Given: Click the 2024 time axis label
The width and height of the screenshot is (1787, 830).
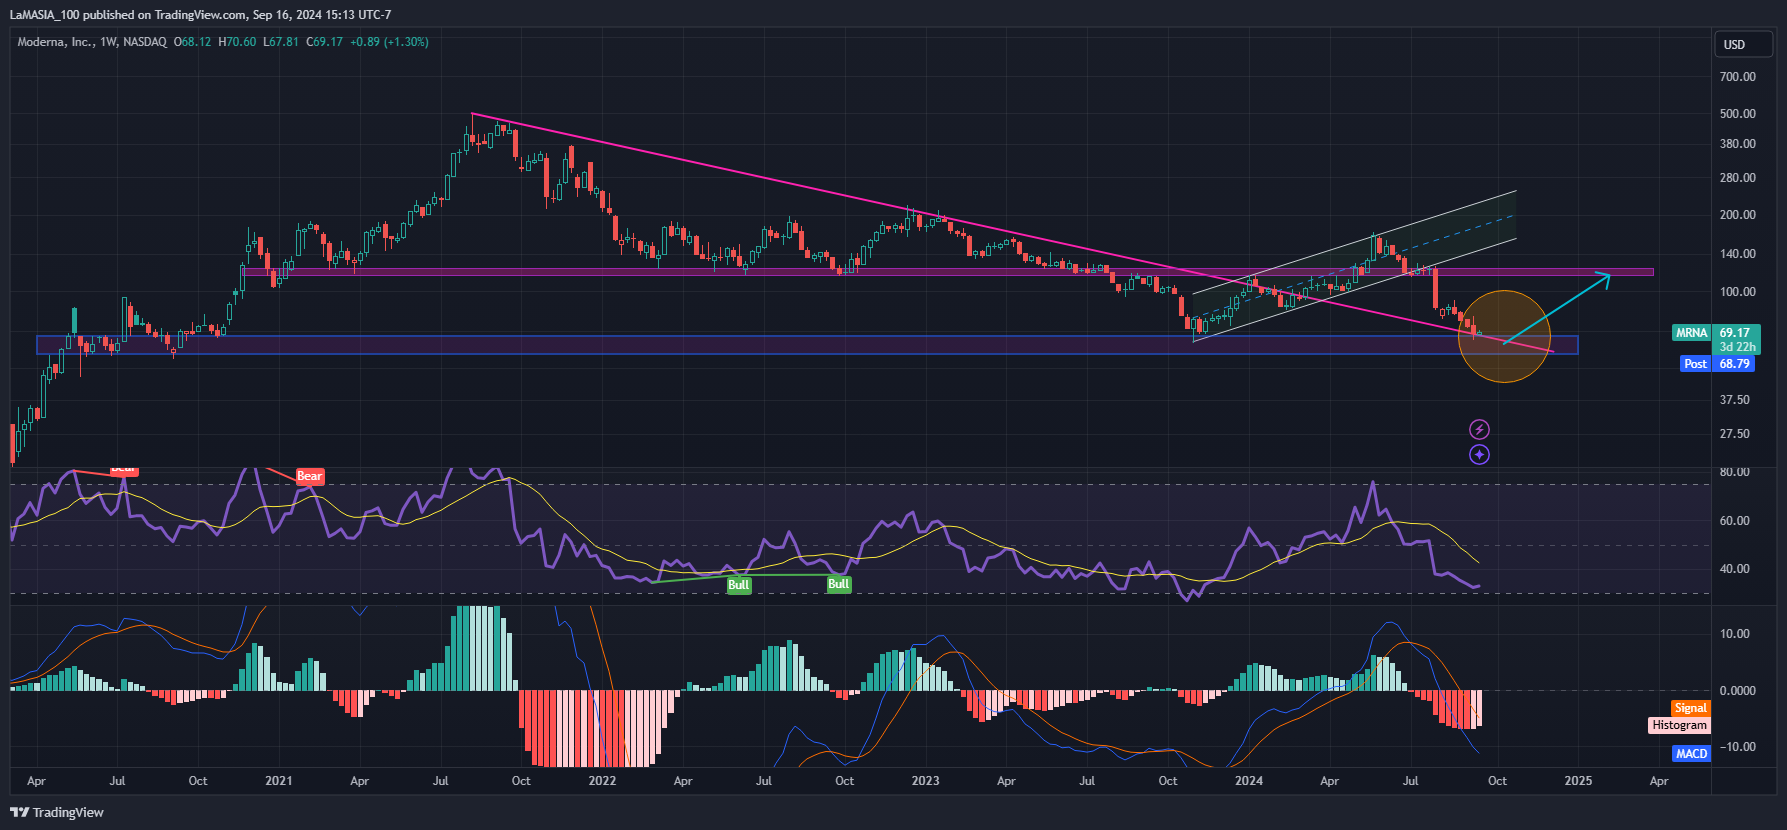Looking at the screenshot, I should (1248, 781).
